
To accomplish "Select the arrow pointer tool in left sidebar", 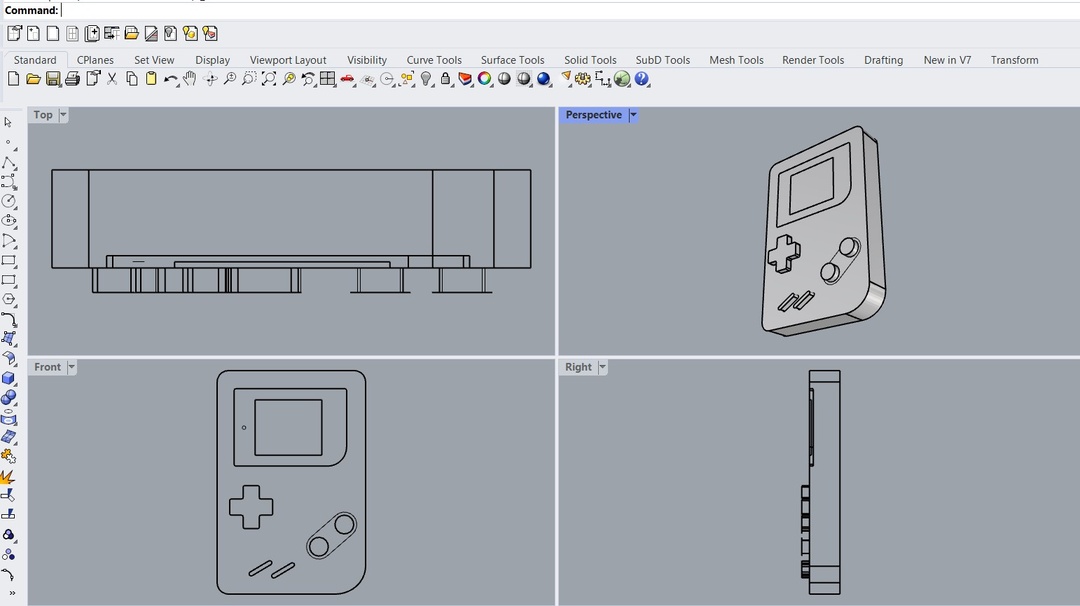I will pyautogui.click(x=8, y=123).
